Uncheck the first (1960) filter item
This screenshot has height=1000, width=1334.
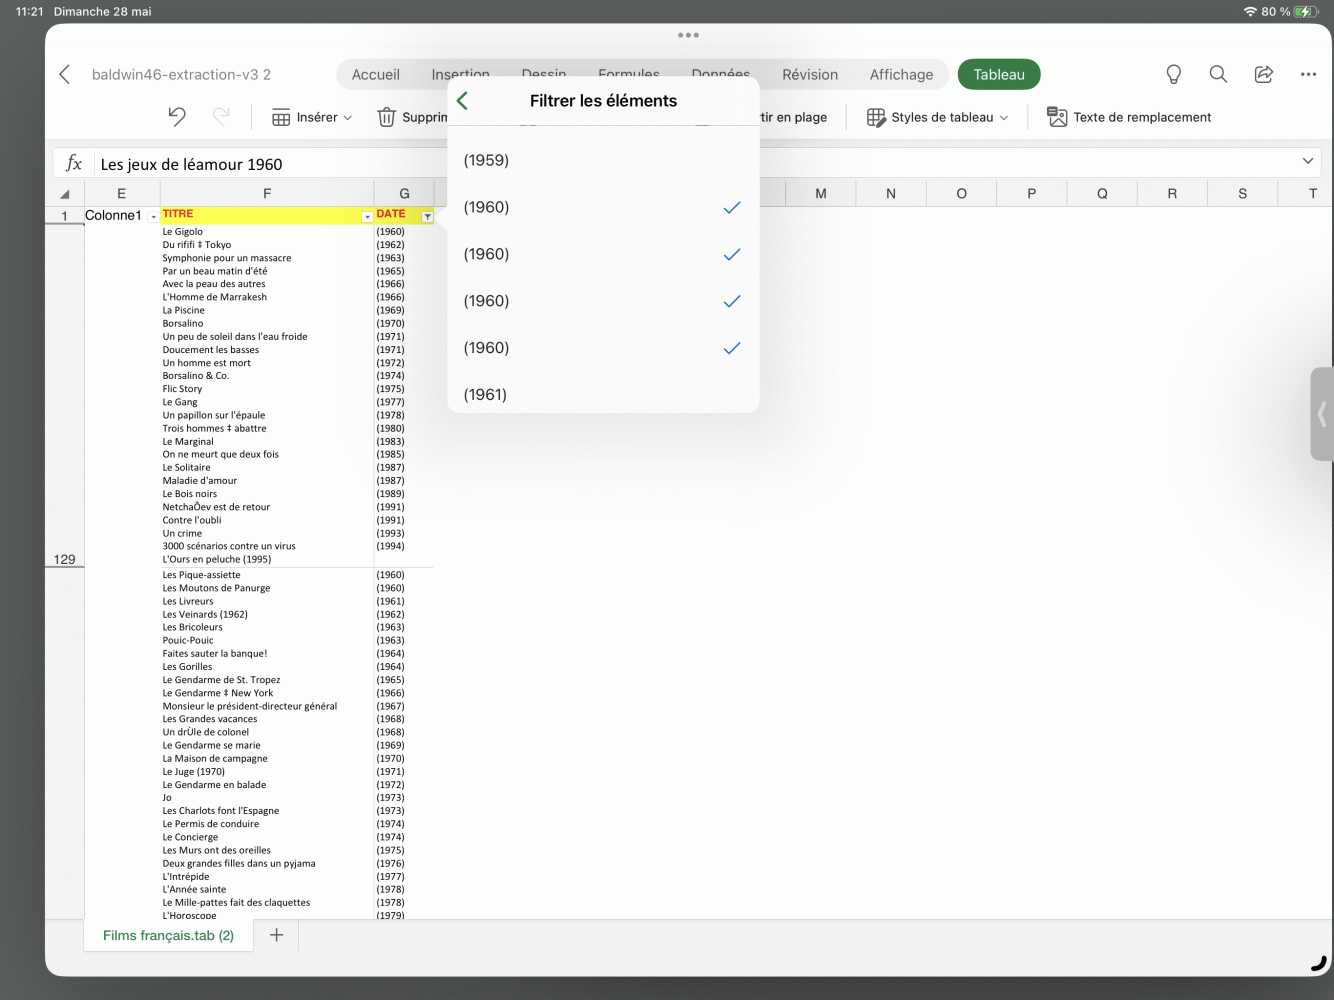point(602,207)
